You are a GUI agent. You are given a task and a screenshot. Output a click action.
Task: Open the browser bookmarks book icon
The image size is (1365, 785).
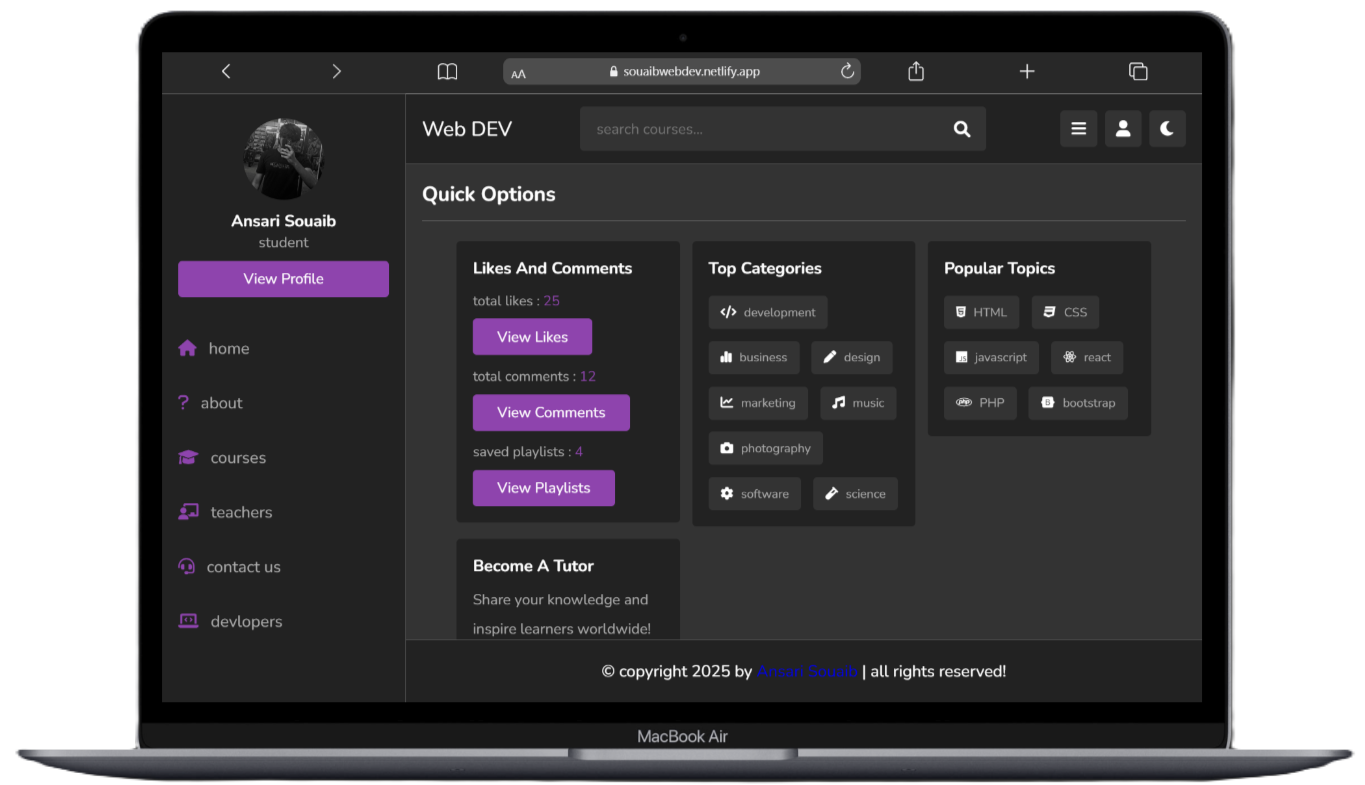click(x=447, y=71)
